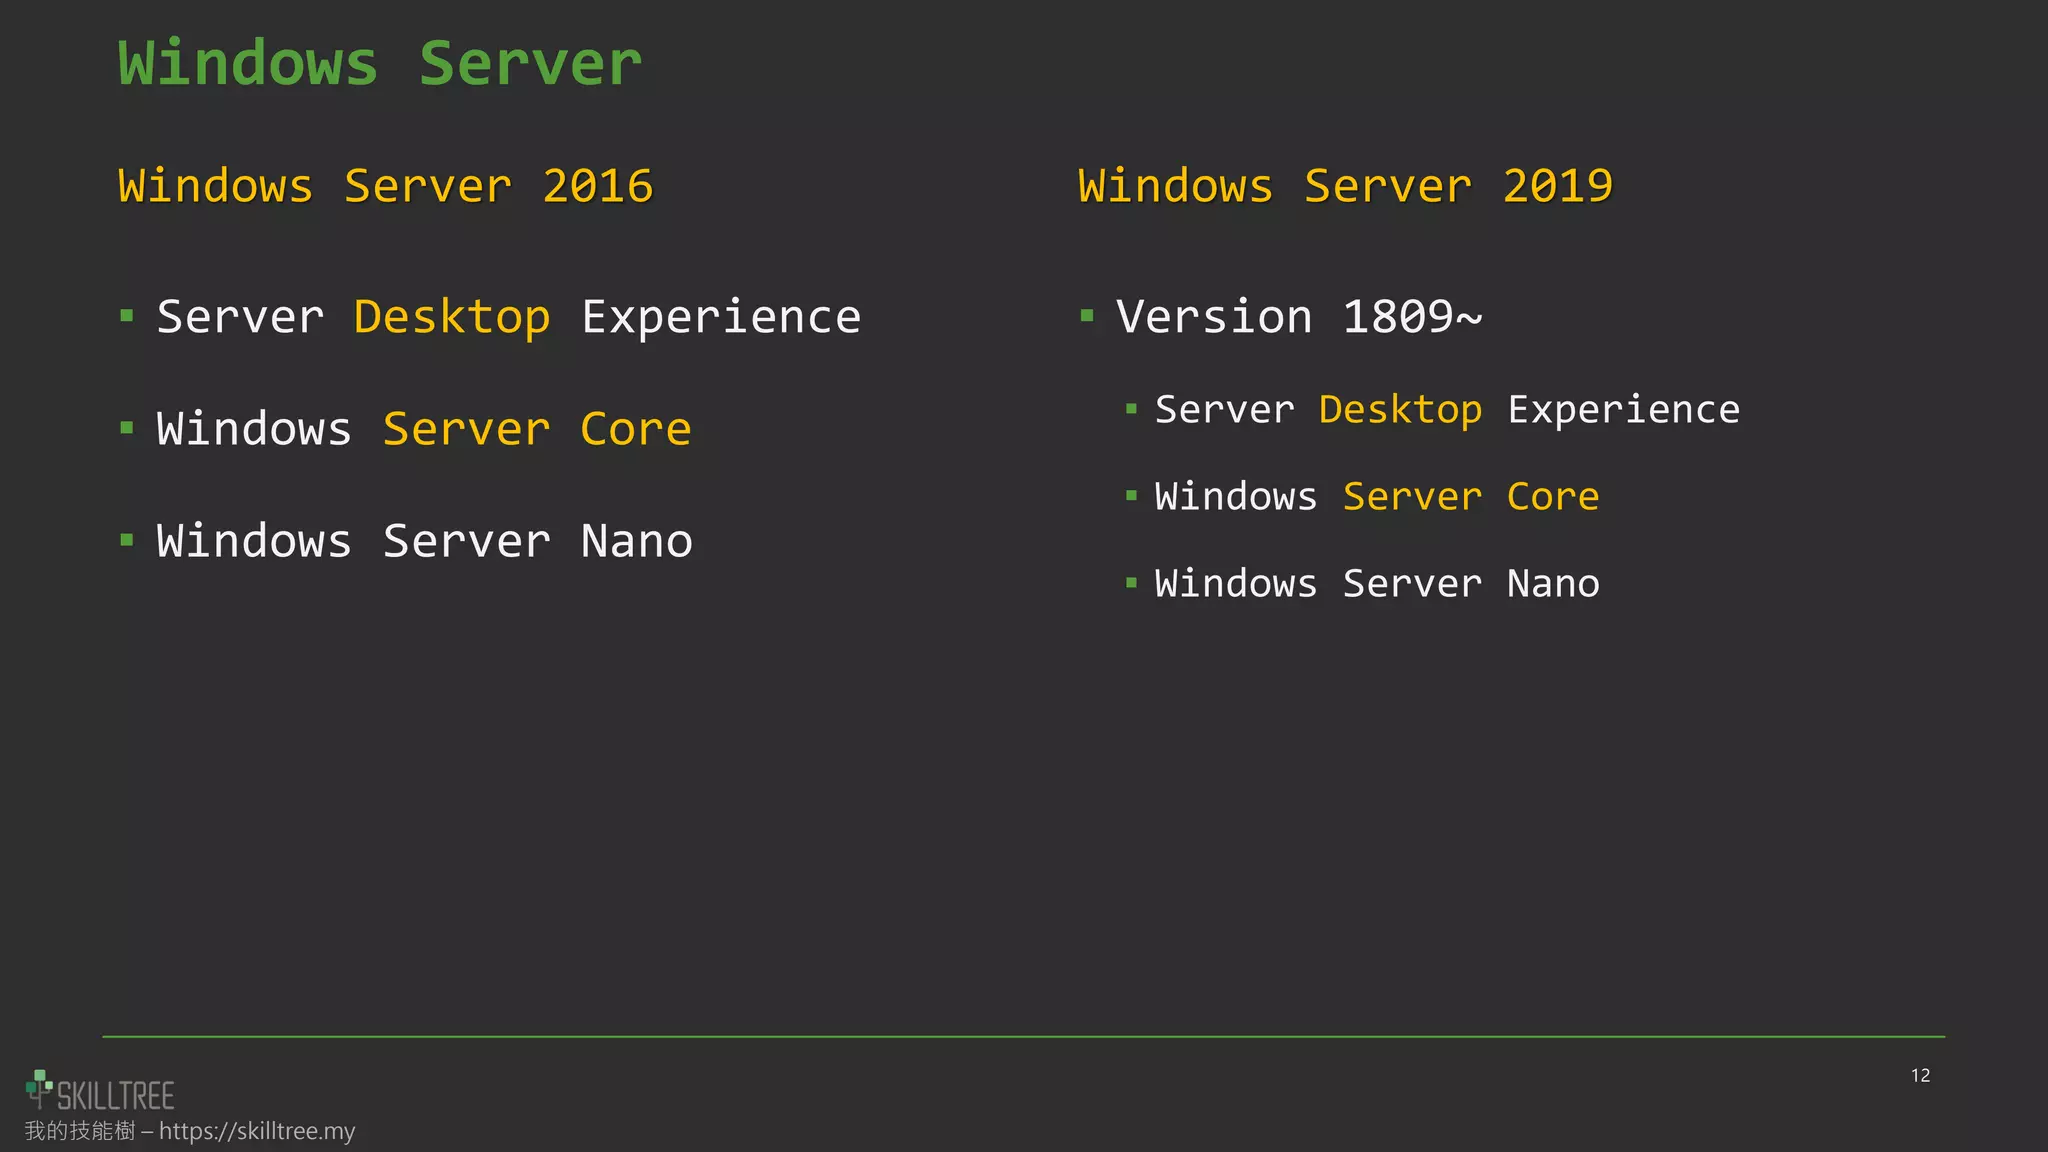The image size is (2048, 1152).
Task: Open the https://skilltree.my link in footer
Action: pos(257,1131)
